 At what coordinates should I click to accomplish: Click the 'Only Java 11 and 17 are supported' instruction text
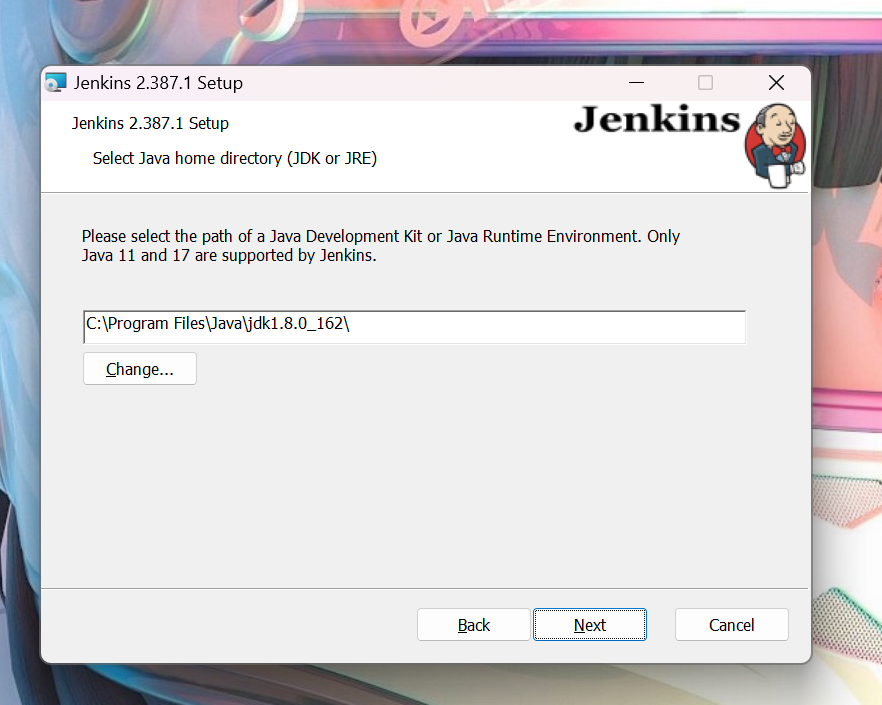click(x=381, y=246)
